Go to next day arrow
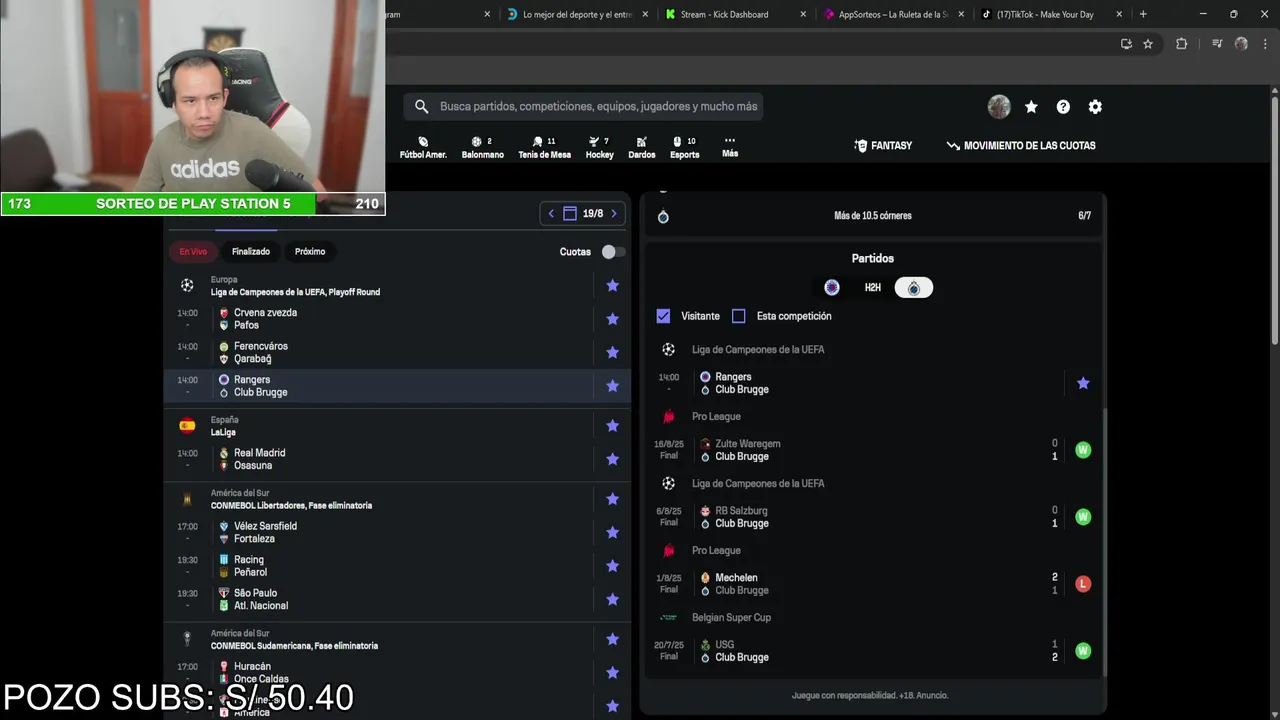The width and height of the screenshot is (1280, 720). pyautogui.click(x=614, y=213)
